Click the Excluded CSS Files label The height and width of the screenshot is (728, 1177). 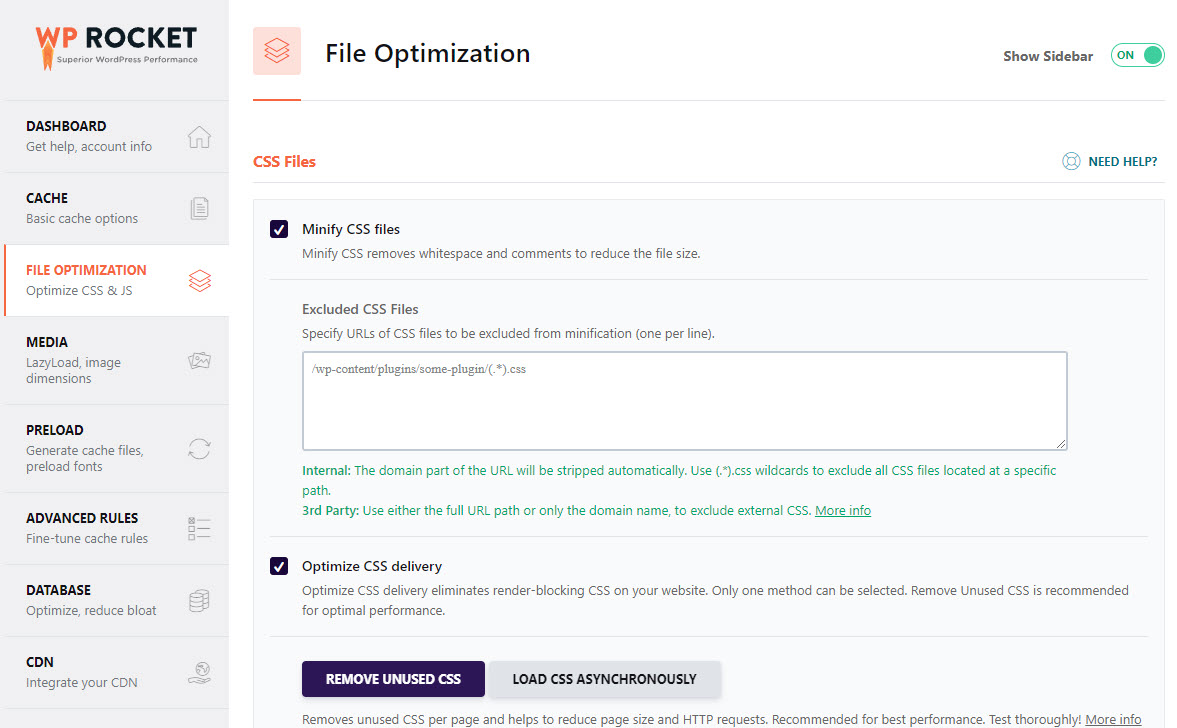360,309
